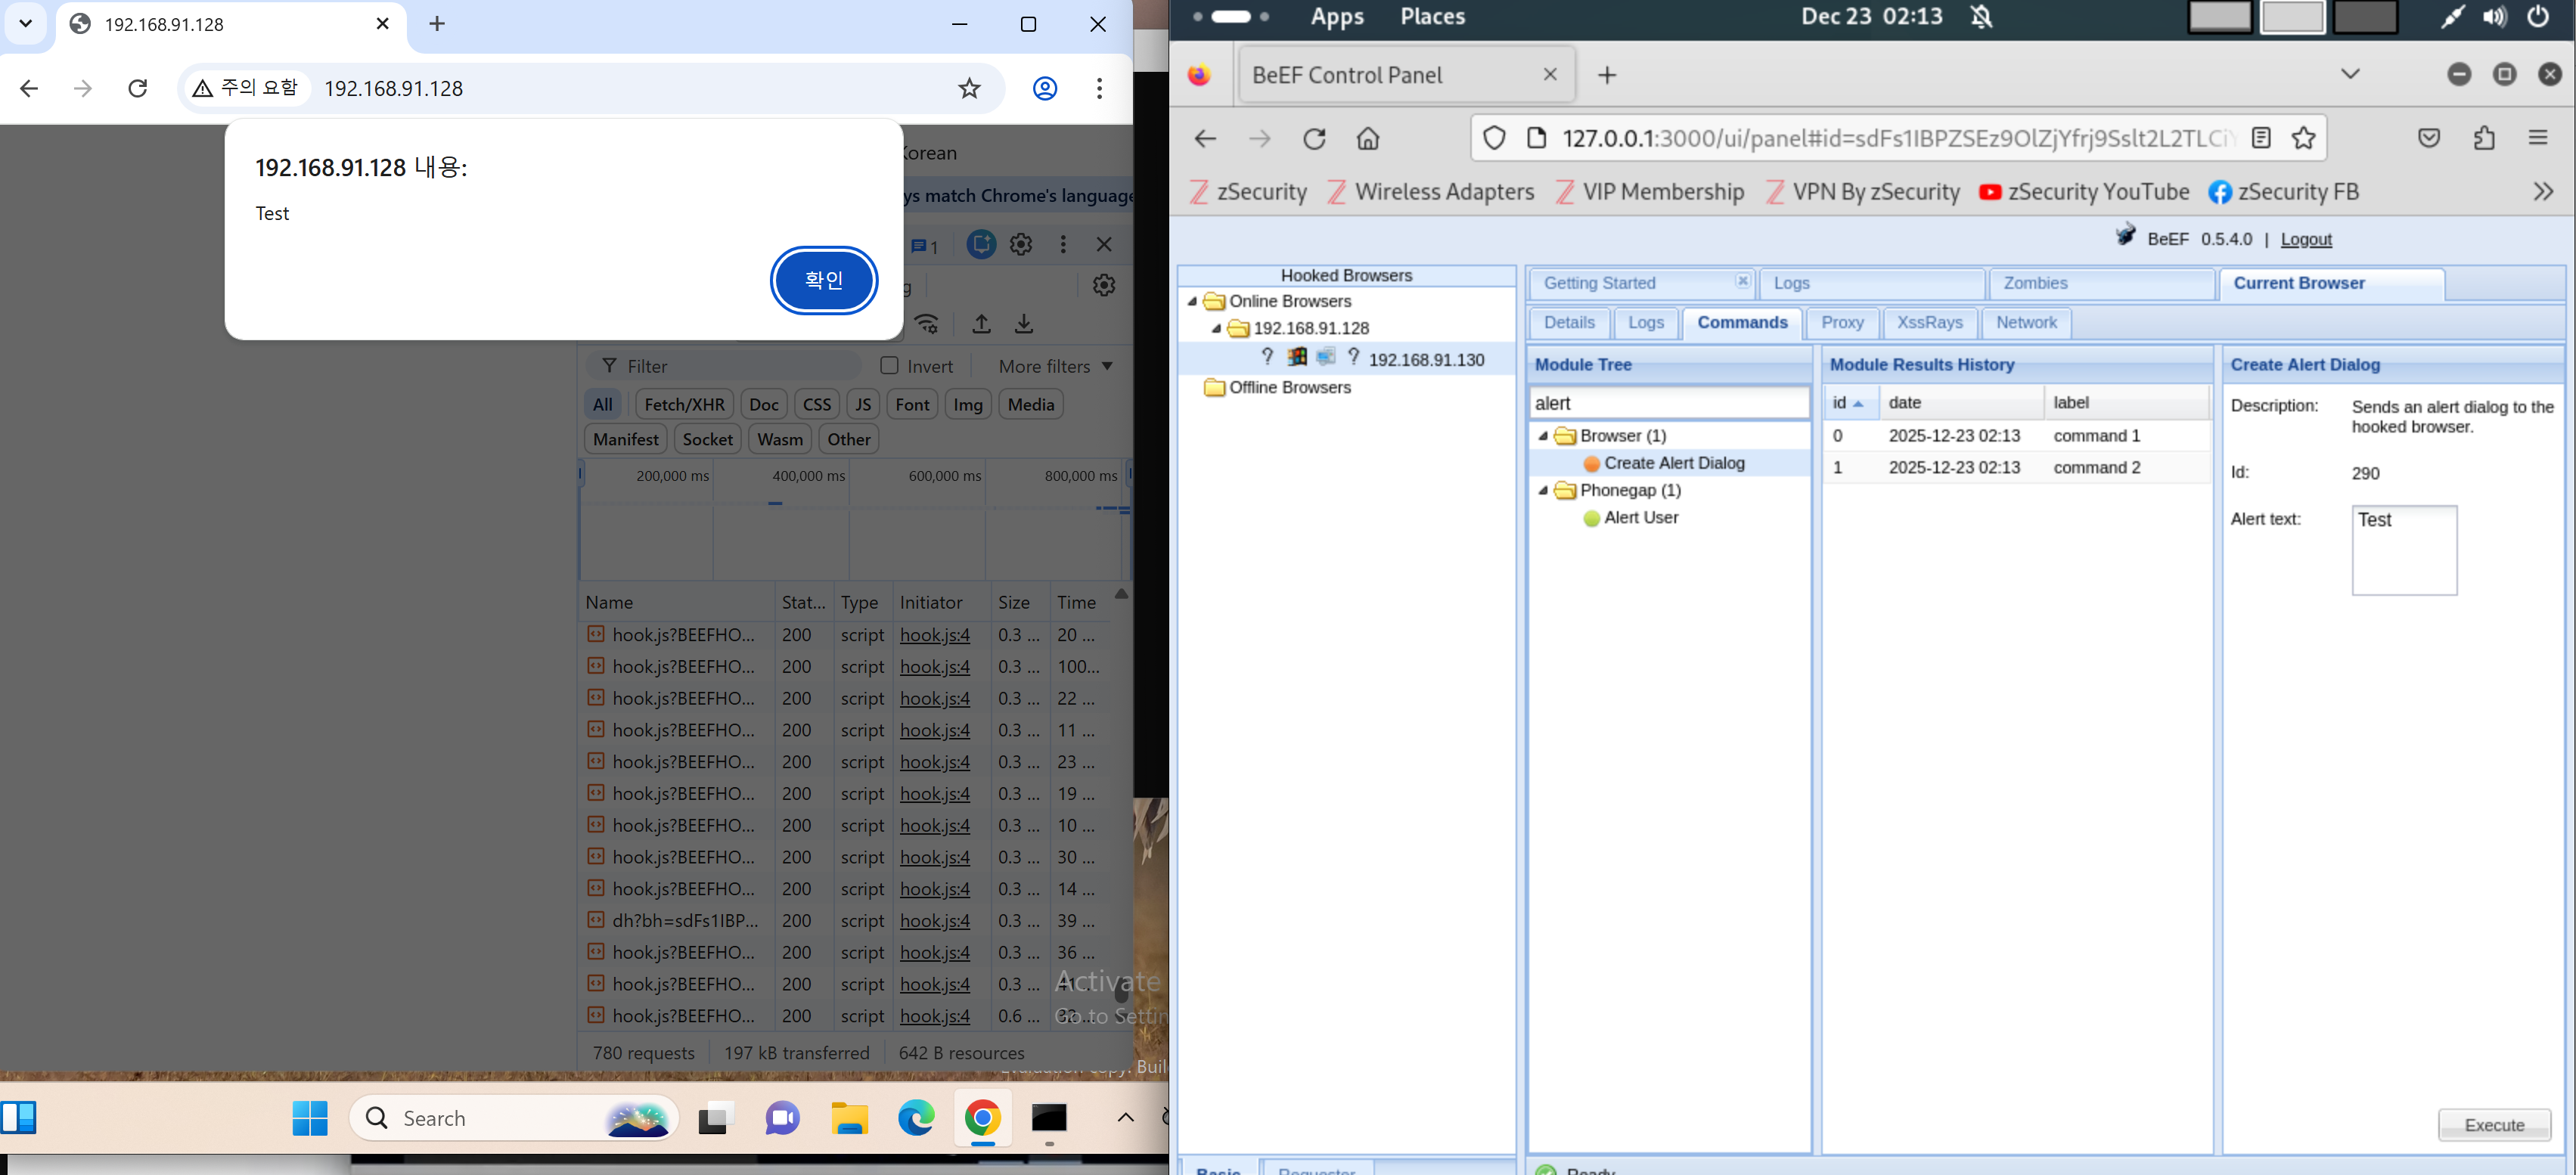Collapse the Phonegap (1) module folder

click(x=1543, y=490)
